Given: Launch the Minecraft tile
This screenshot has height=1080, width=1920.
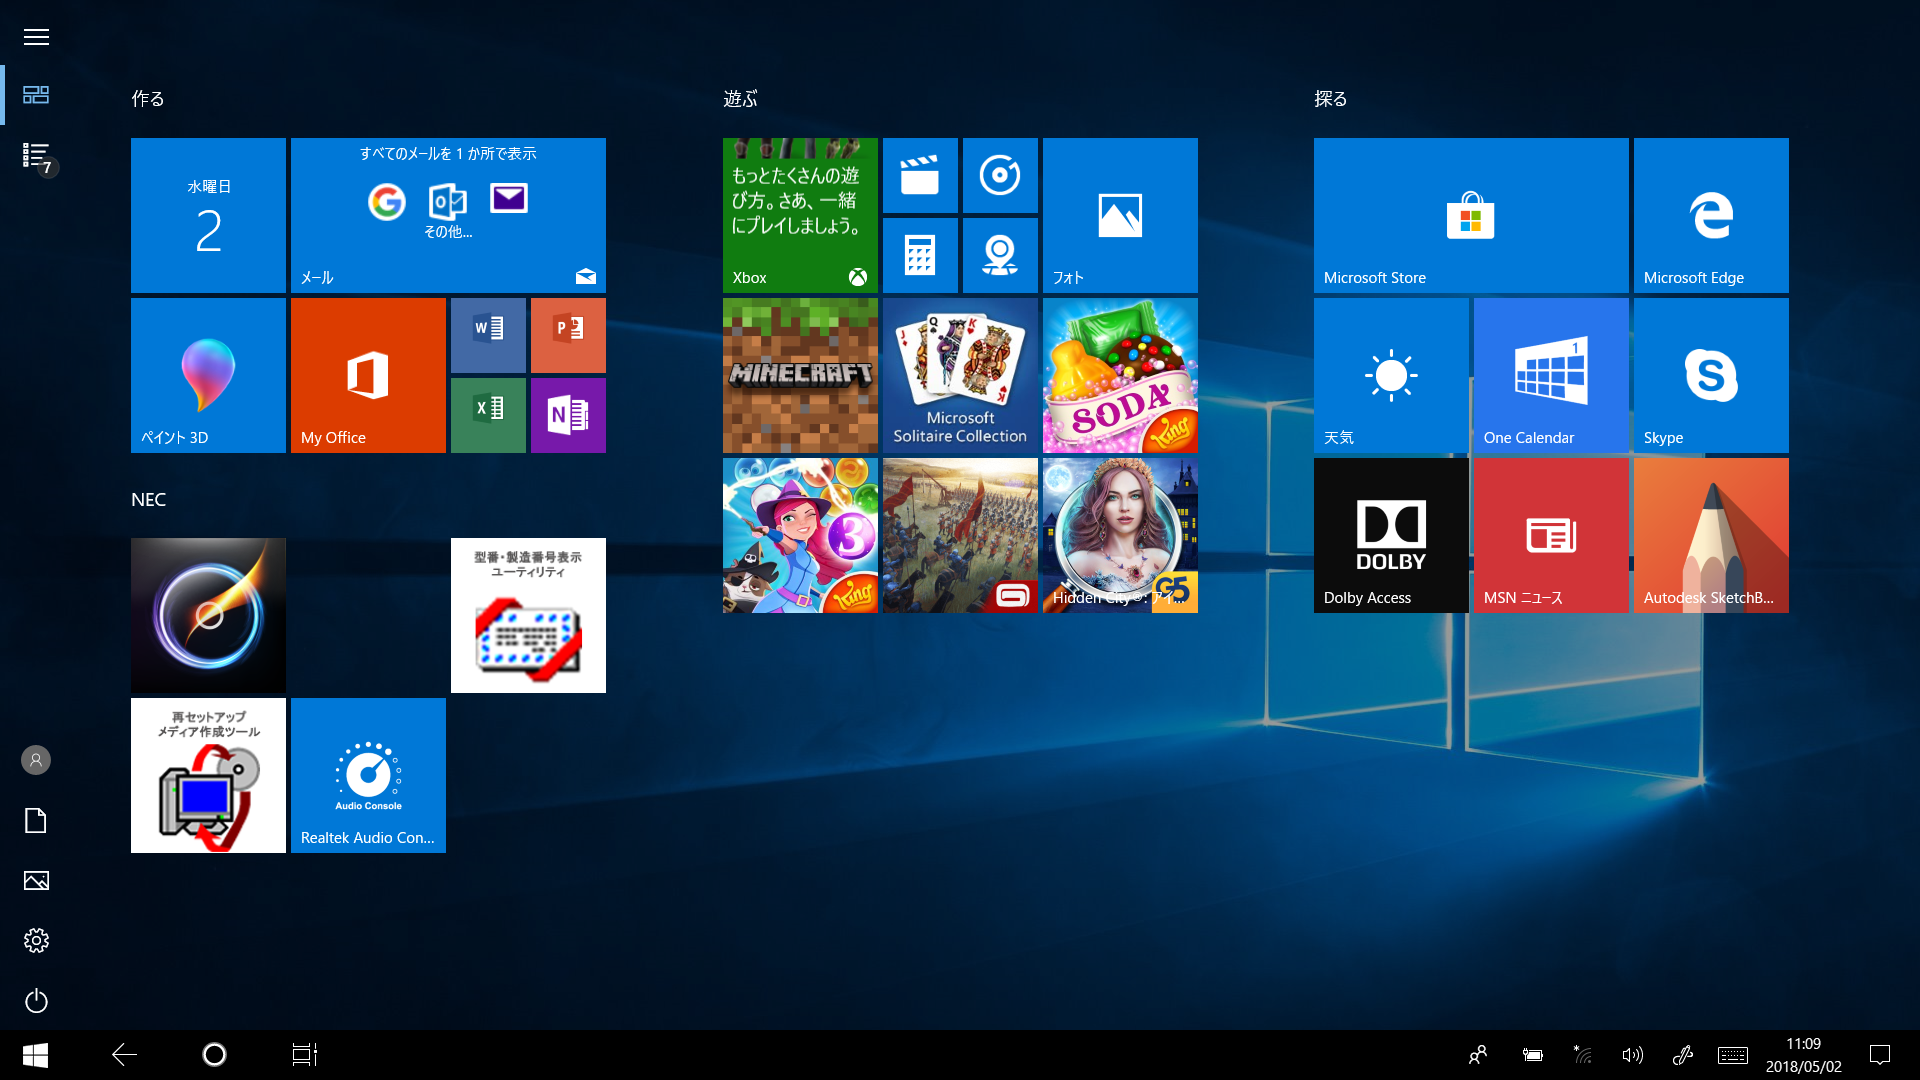Looking at the screenshot, I should click(x=800, y=375).
